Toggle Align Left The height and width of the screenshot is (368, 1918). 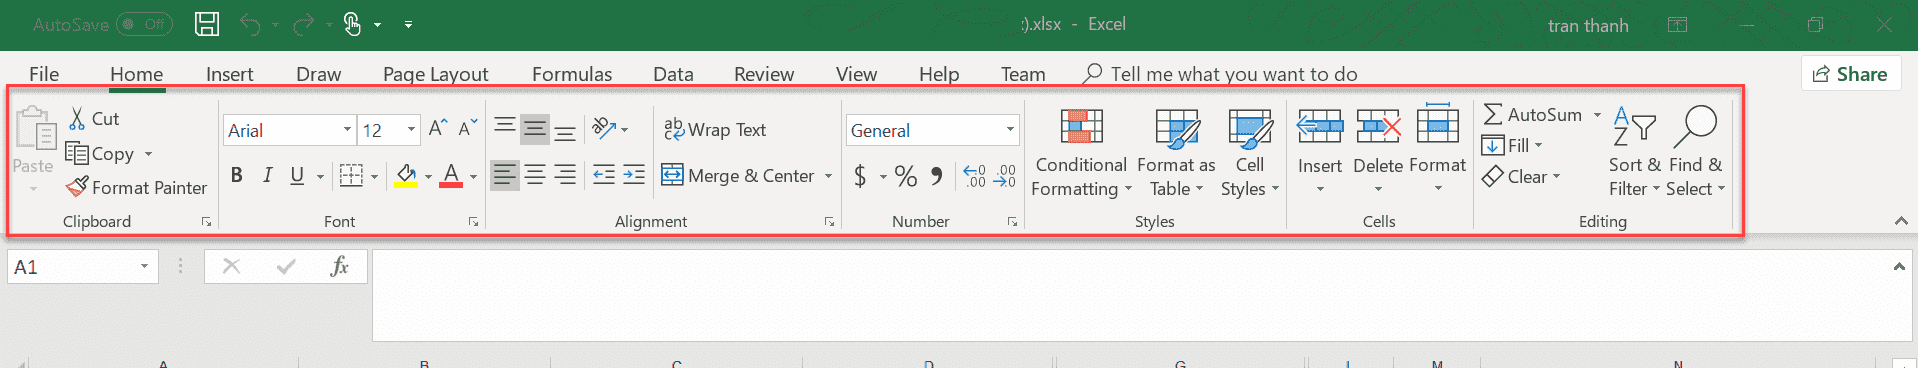(x=505, y=176)
